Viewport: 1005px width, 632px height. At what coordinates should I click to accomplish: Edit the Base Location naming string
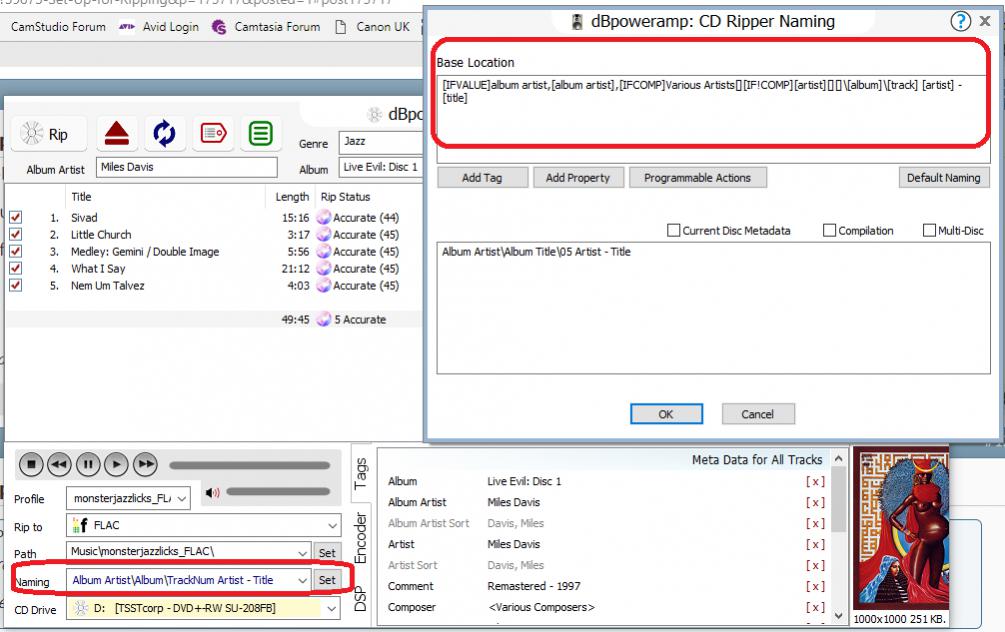pyautogui.click(x=713, y=119)
